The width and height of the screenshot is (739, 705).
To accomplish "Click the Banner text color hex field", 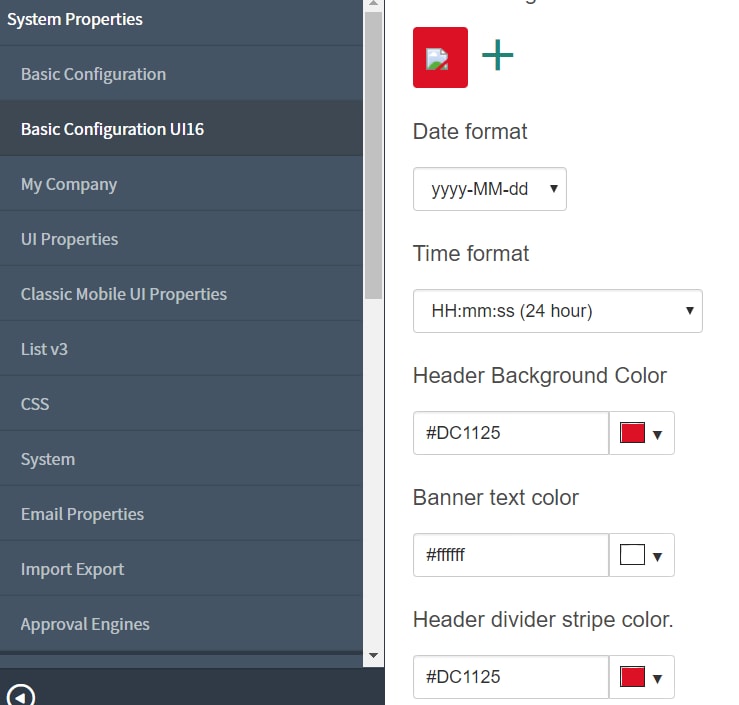I will (511, 555).
